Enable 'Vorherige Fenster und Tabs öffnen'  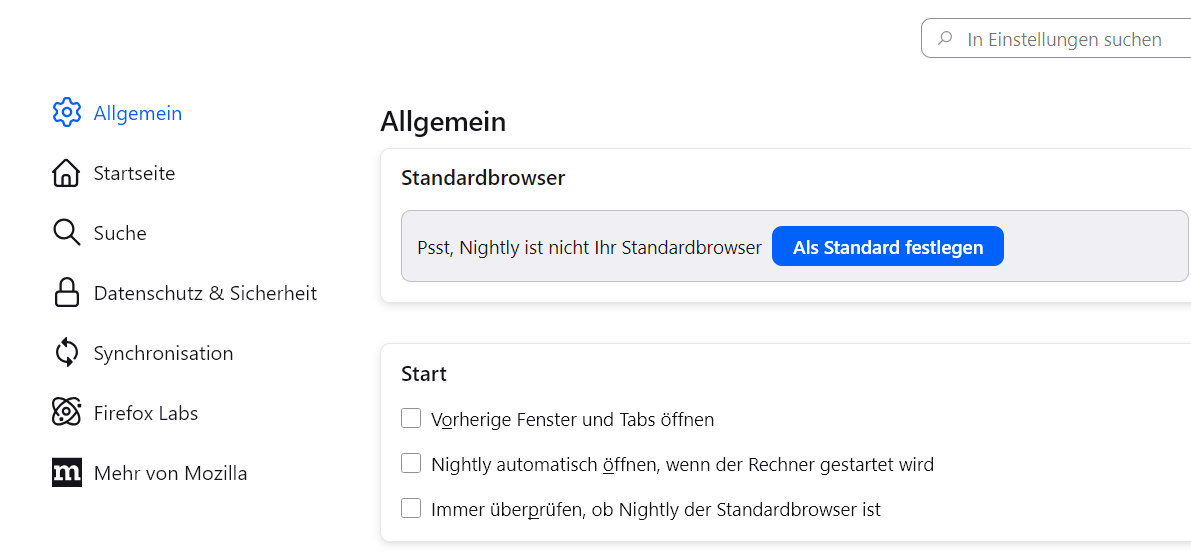(x=411, y=419)
